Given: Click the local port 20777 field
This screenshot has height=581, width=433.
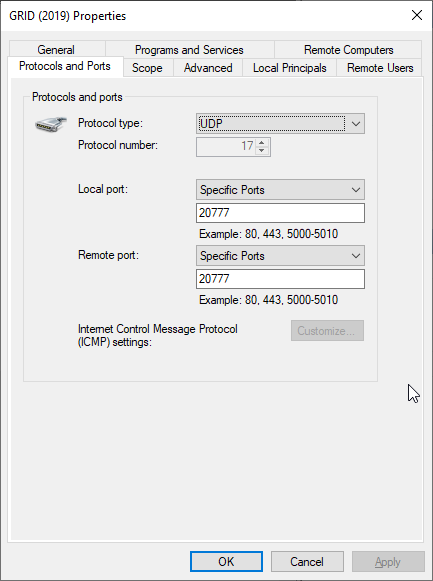Looking at the screenshot, I should (280, 213).
